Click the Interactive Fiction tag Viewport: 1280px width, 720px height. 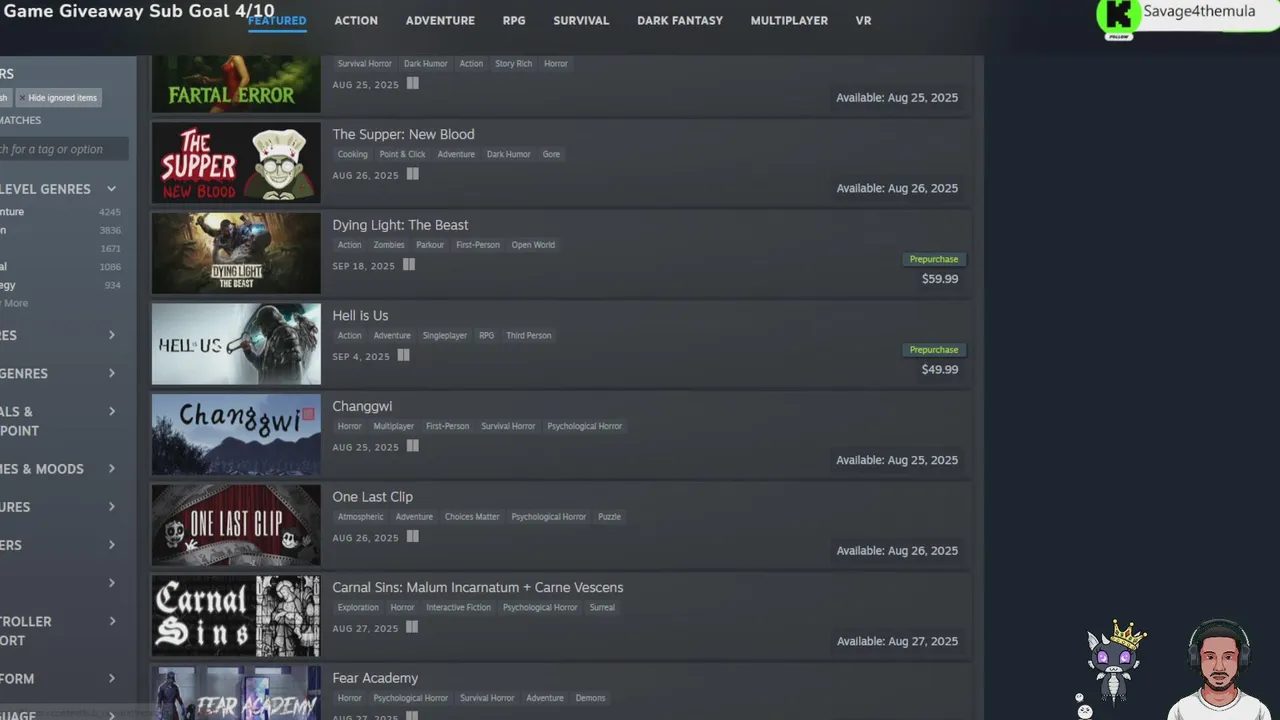tap(459, 608)
